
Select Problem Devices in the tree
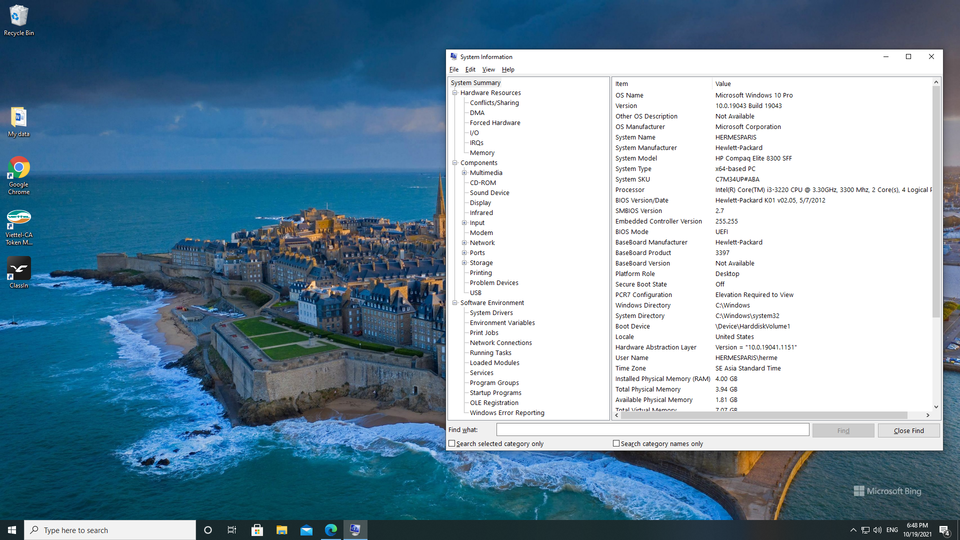493,283
